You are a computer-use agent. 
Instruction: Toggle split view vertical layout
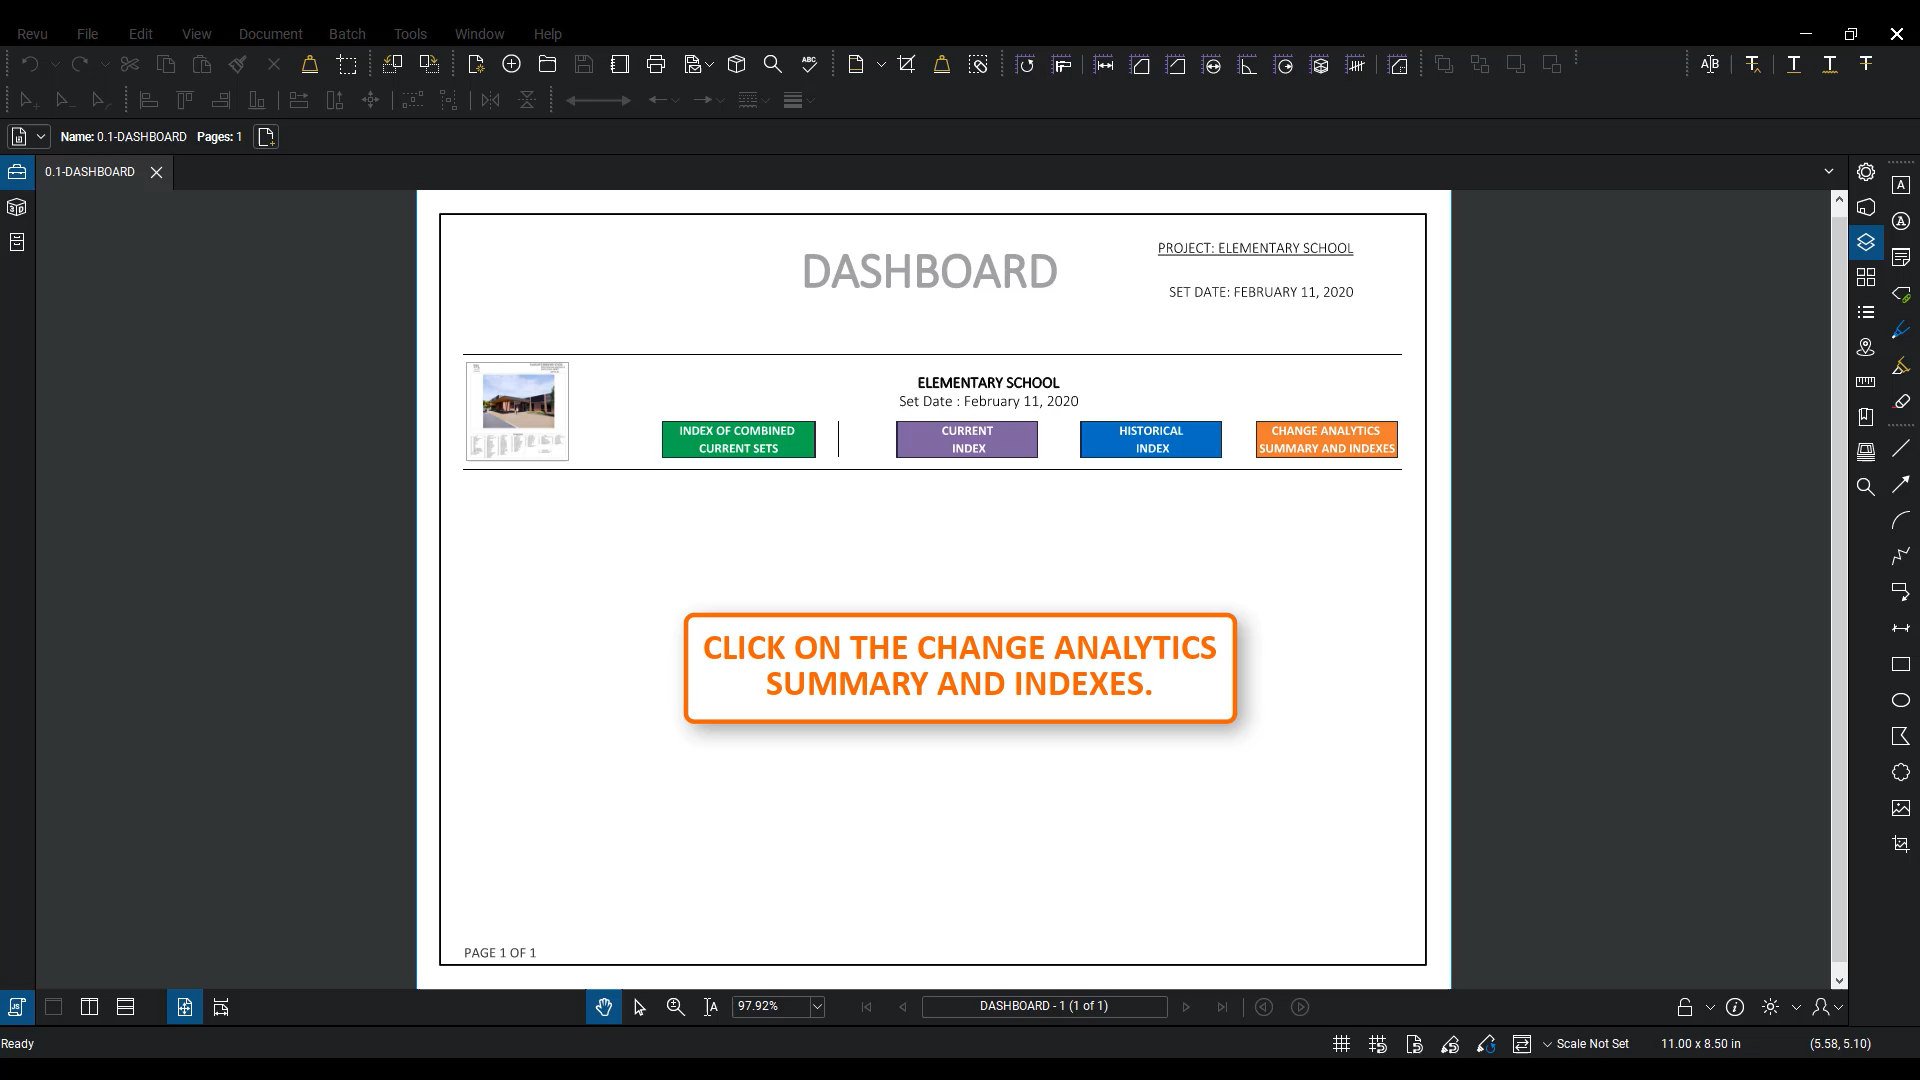[x=89, y=1007]
